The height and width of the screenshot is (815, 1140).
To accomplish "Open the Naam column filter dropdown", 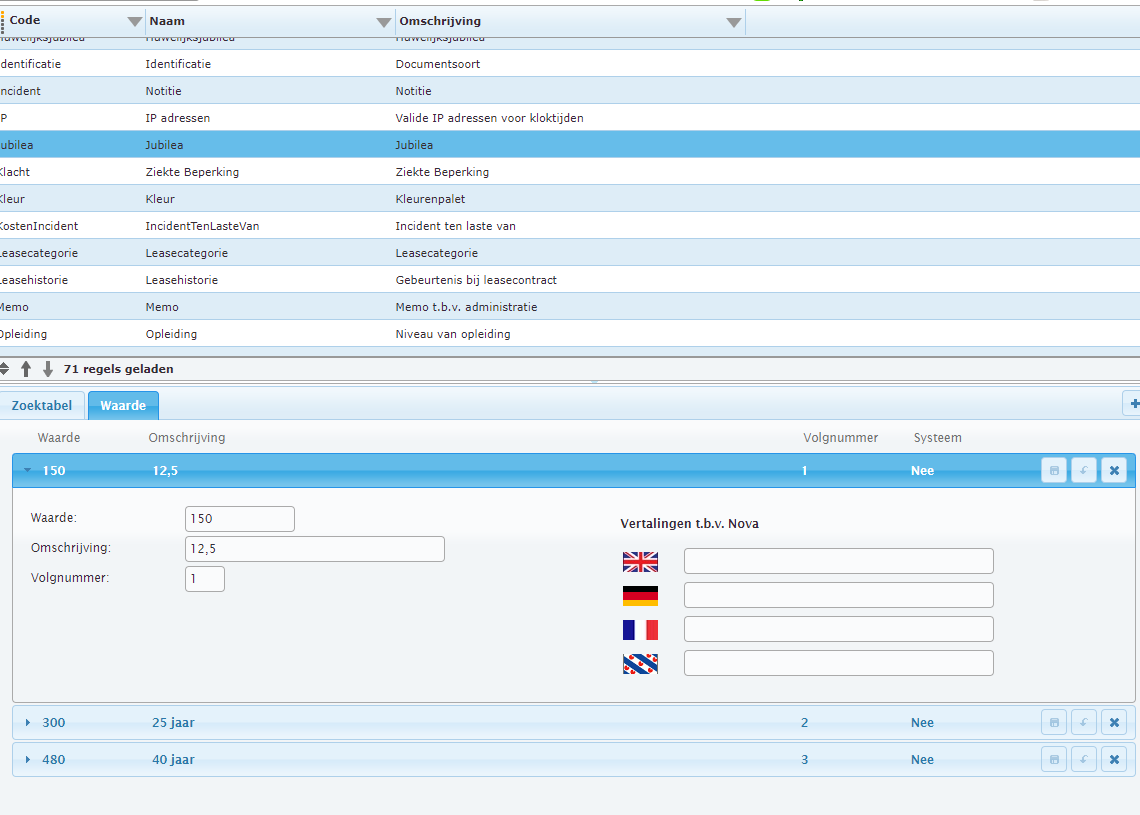I will pyautogui.click(x=384, y=23).
